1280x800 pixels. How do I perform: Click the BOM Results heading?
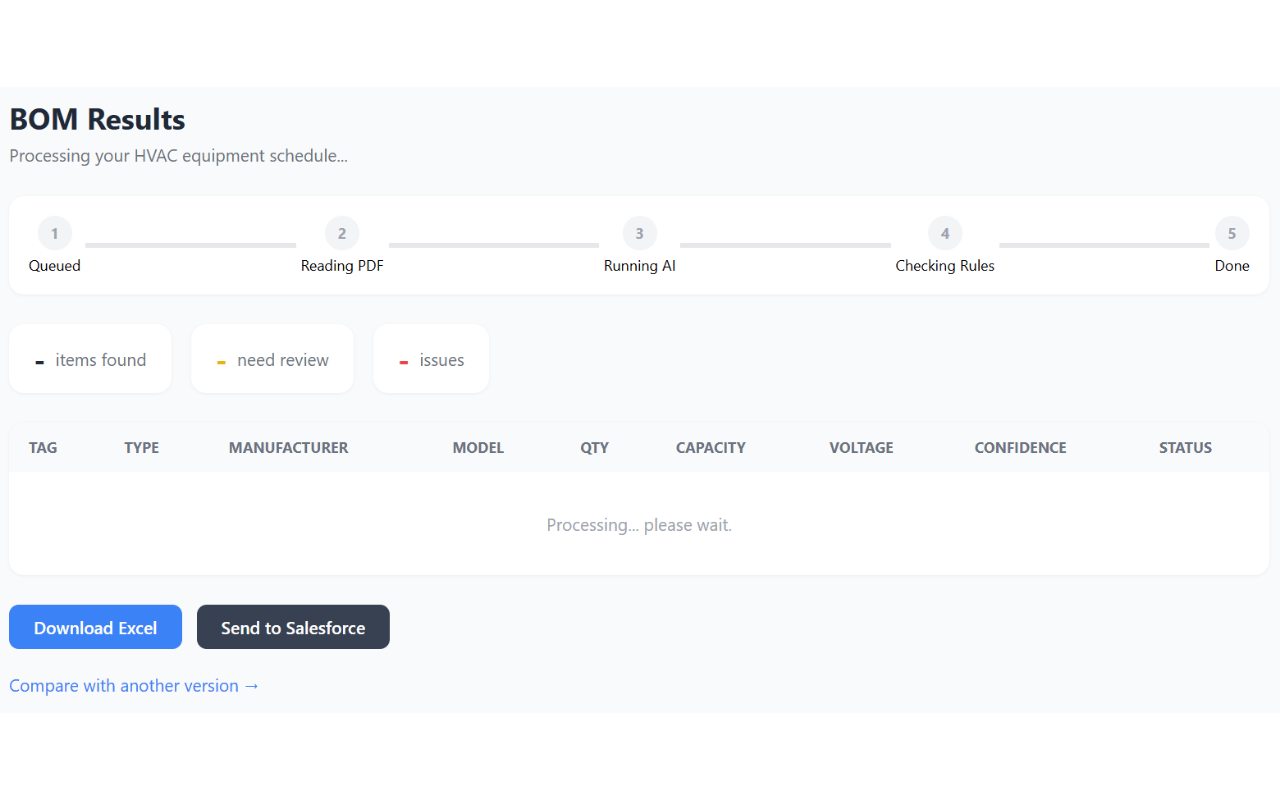[97, 119]
